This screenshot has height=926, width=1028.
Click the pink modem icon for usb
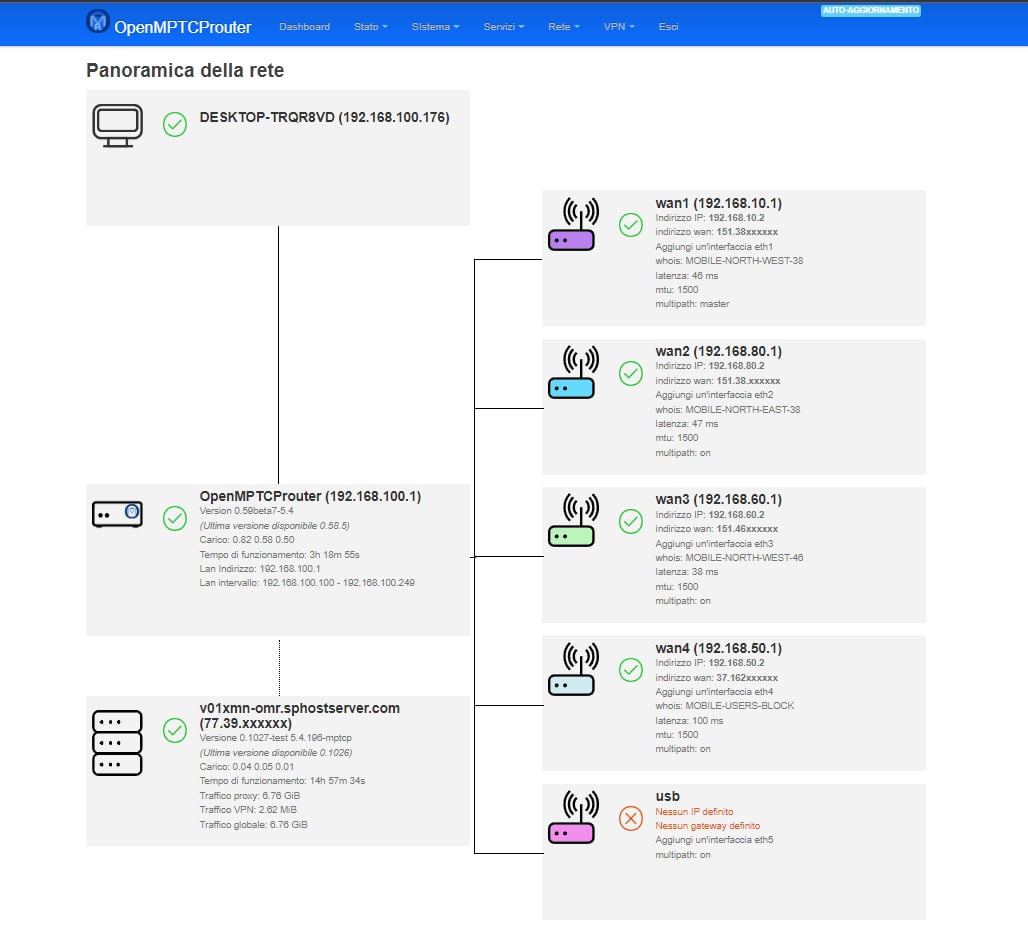click(572, 817)
